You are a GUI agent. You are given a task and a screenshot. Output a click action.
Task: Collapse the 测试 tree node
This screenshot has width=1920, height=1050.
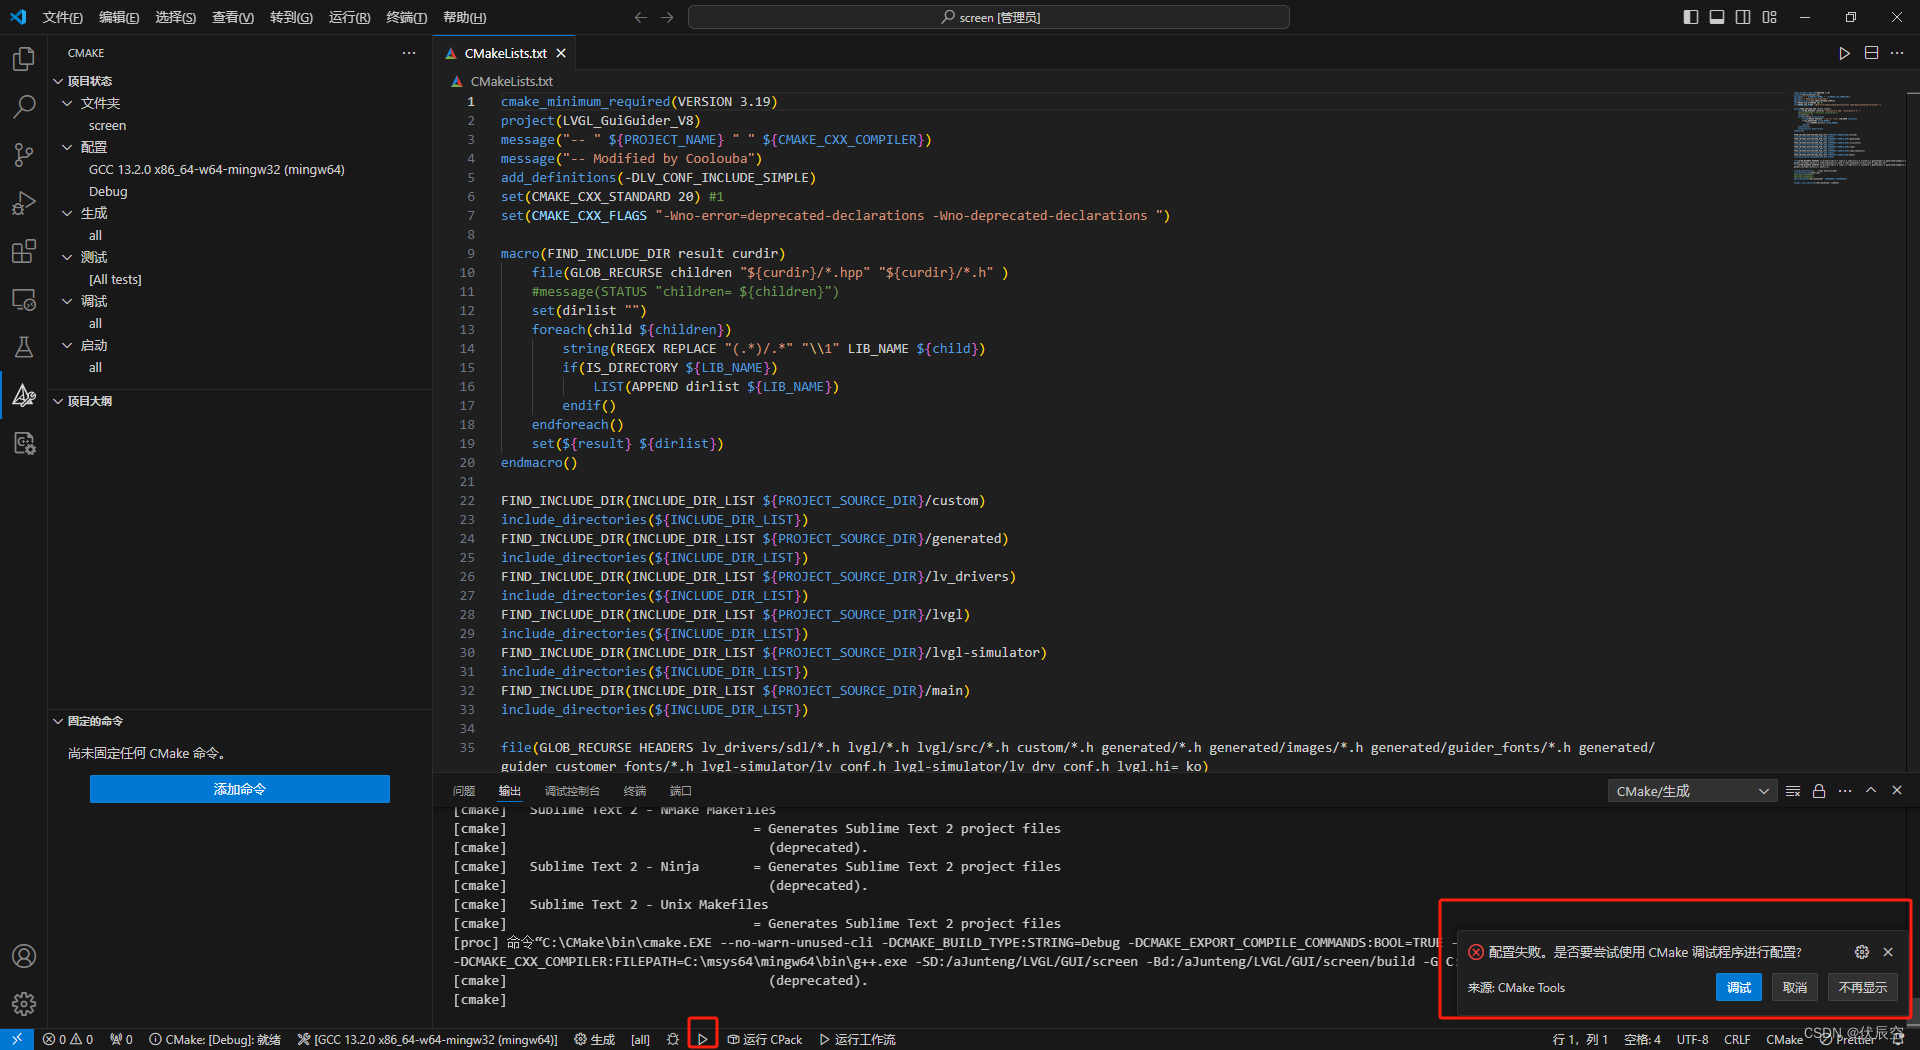67,257
